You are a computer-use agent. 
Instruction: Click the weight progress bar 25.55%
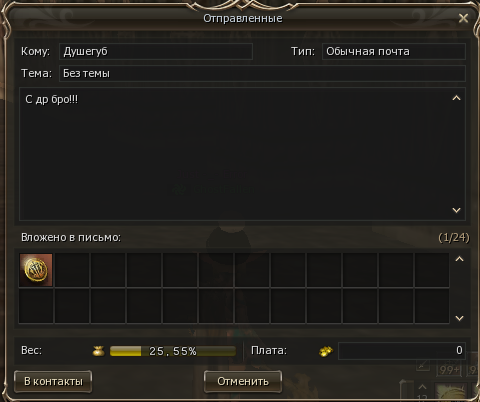tap(173, 351)
